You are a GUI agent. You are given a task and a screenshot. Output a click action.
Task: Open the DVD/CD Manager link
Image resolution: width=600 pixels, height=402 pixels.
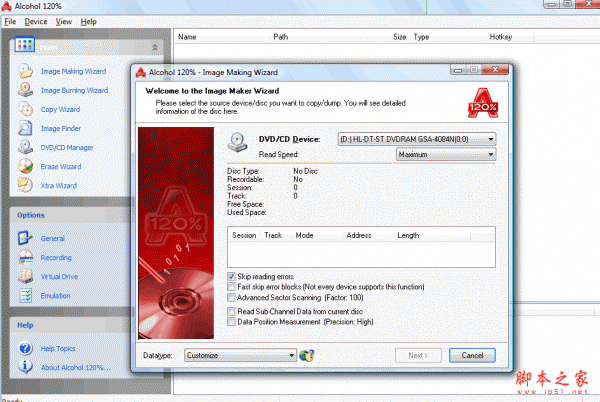pos(67,148)
